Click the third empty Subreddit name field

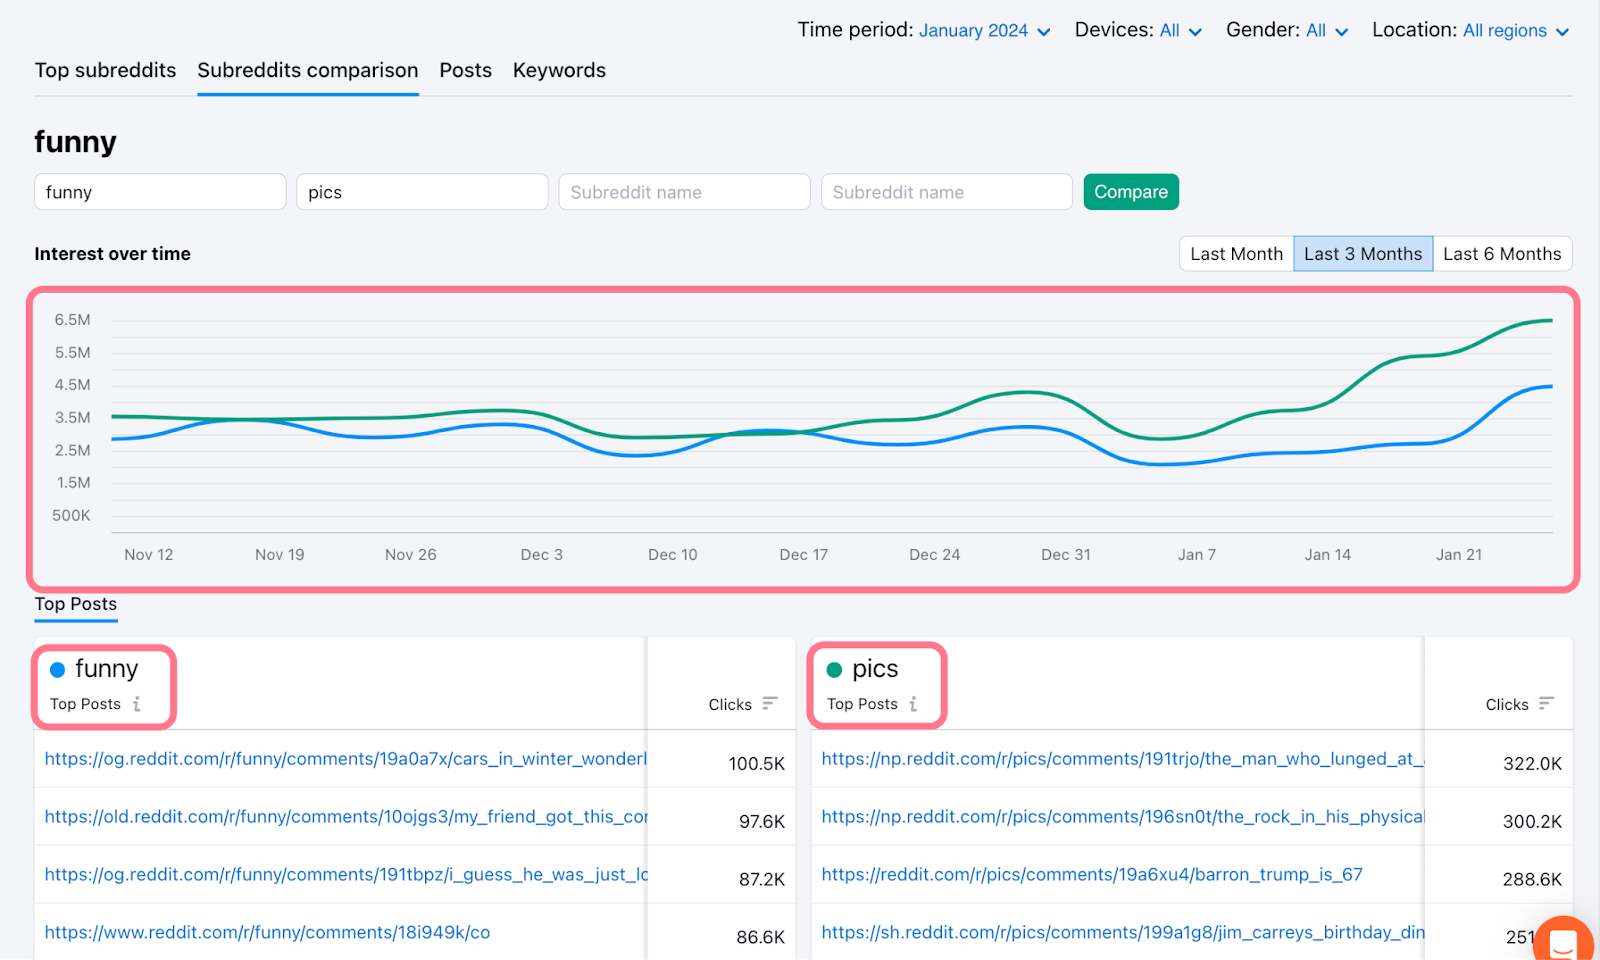684,192
